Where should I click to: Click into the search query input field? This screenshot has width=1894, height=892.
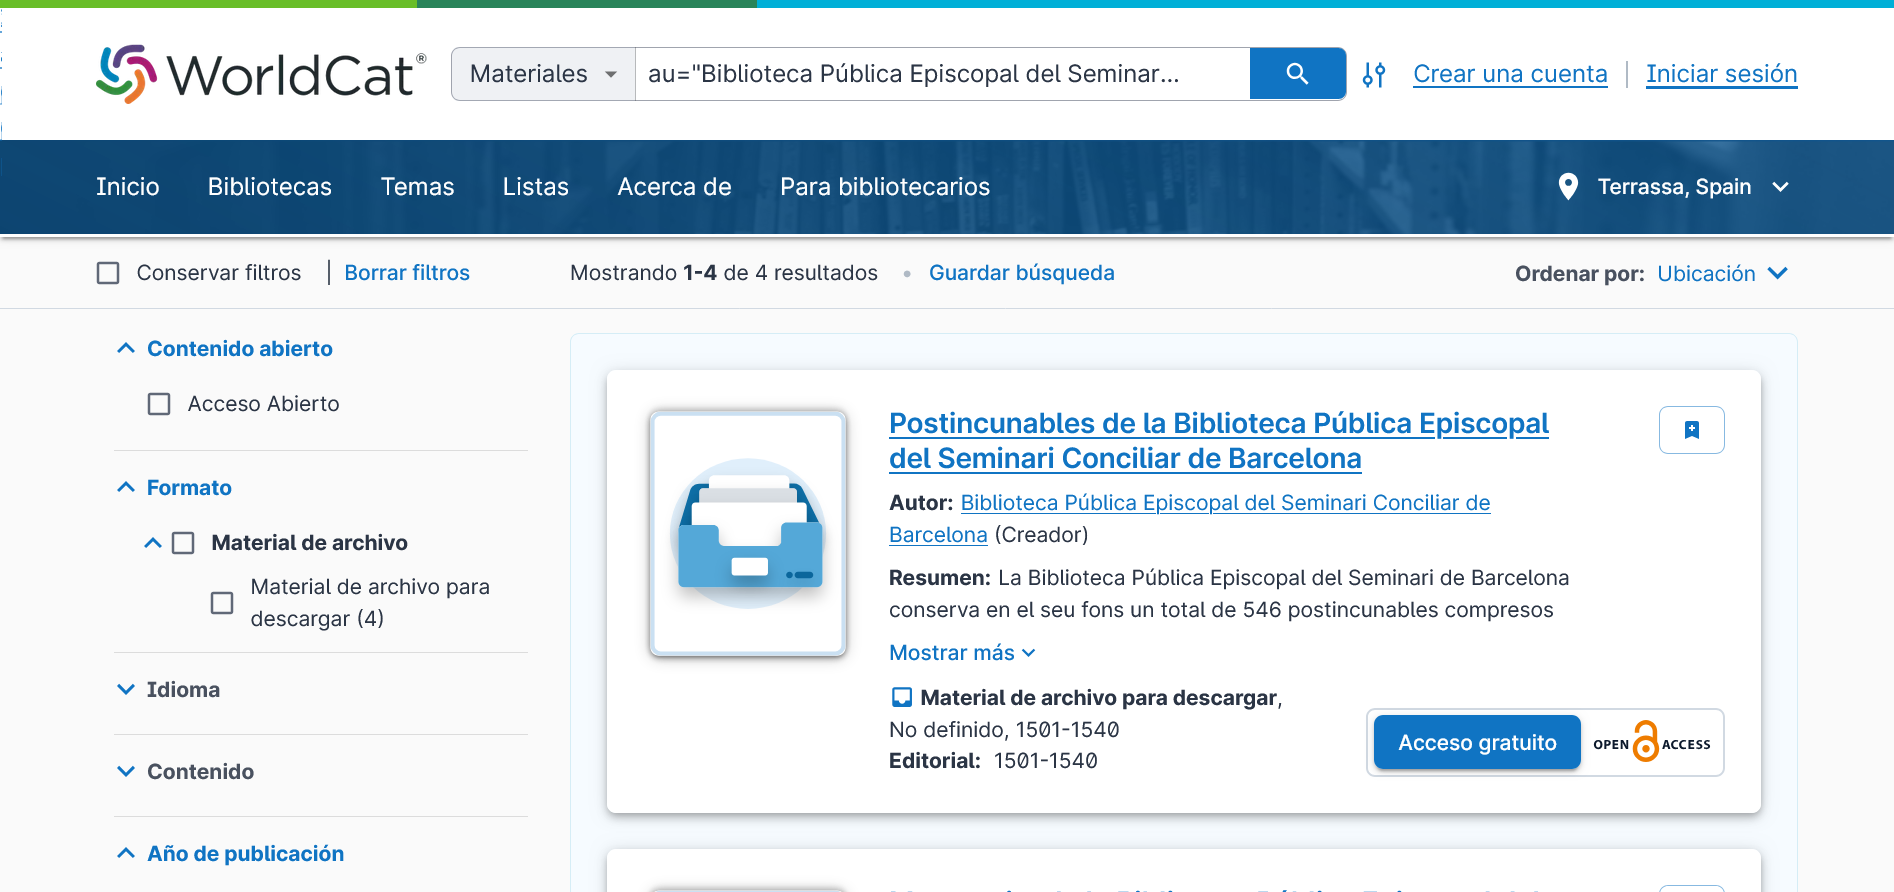pos(943,74)
